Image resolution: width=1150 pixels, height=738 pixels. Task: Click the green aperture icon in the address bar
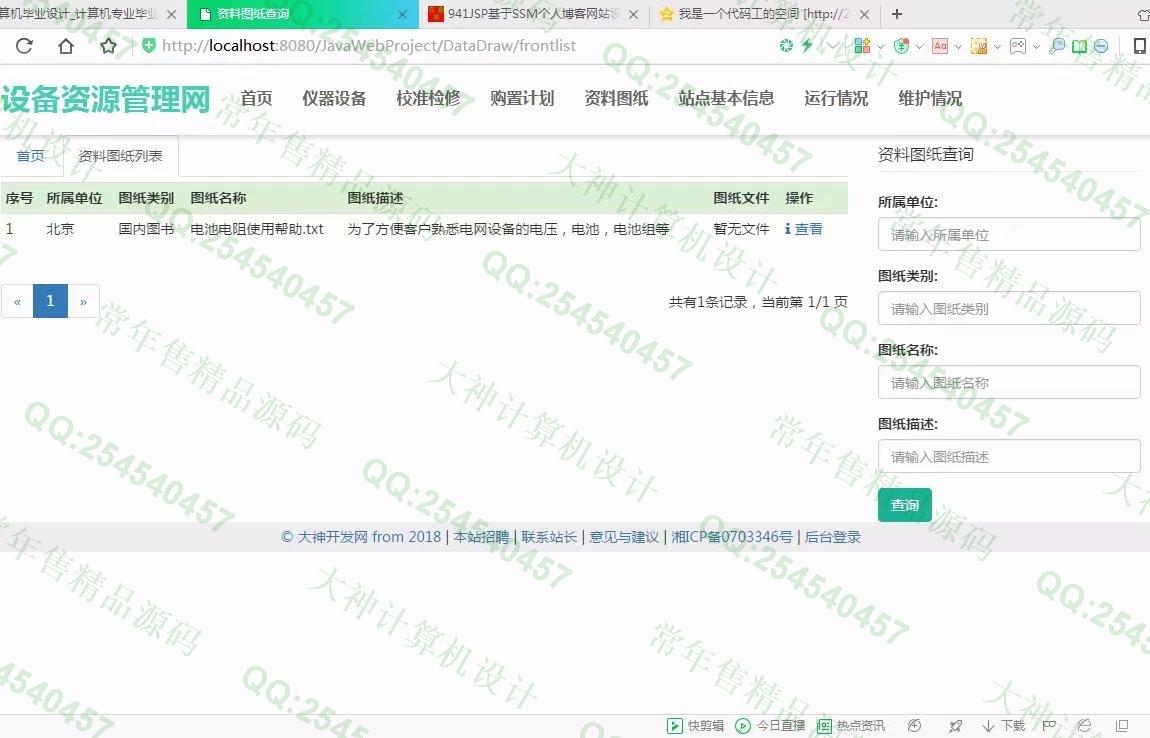click(786, 46)
